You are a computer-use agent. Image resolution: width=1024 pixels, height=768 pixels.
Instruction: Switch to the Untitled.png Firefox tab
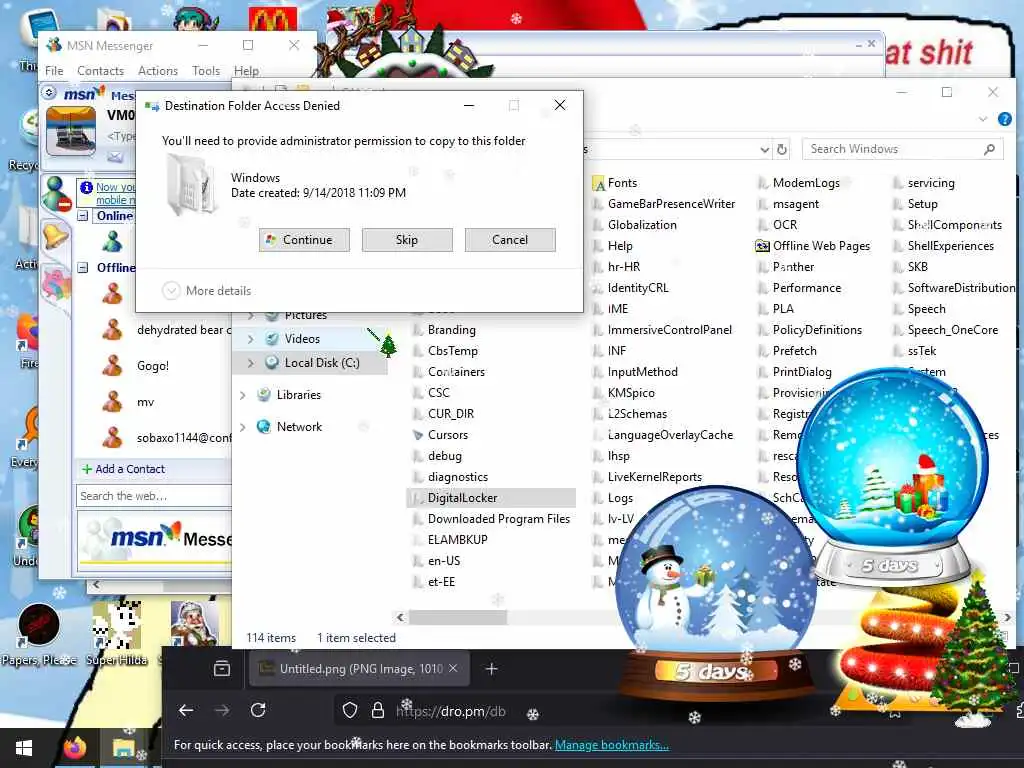[359, 669]
